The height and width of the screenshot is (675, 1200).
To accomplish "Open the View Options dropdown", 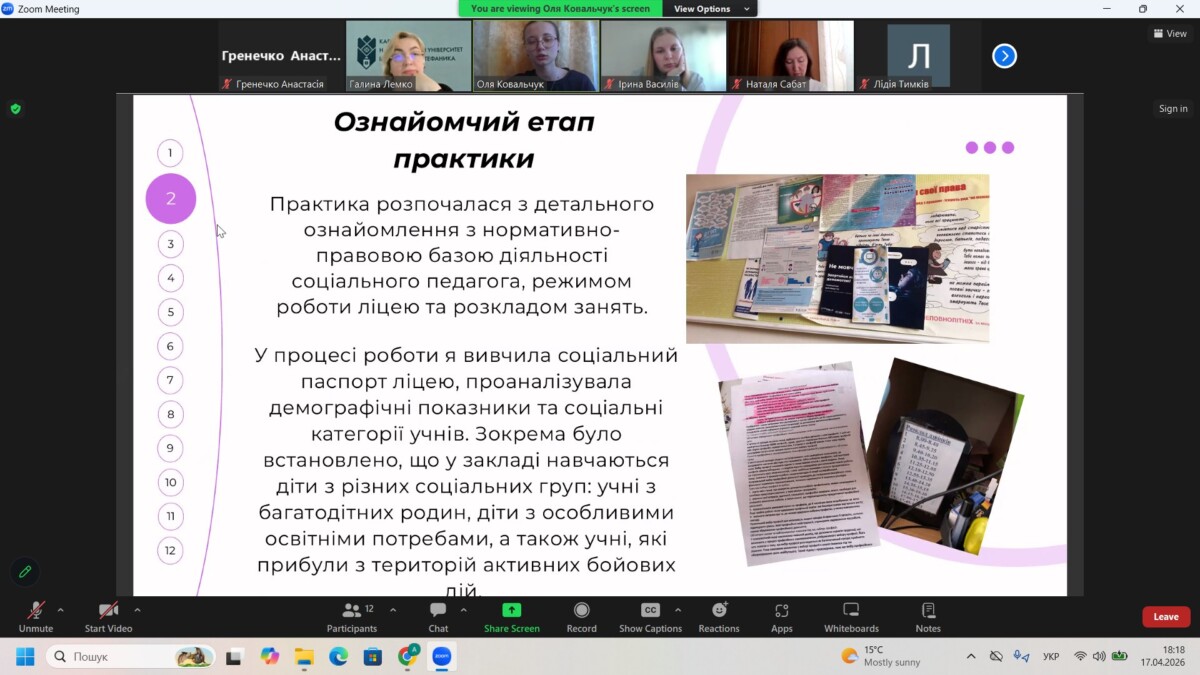I will [x=707, y=9].
